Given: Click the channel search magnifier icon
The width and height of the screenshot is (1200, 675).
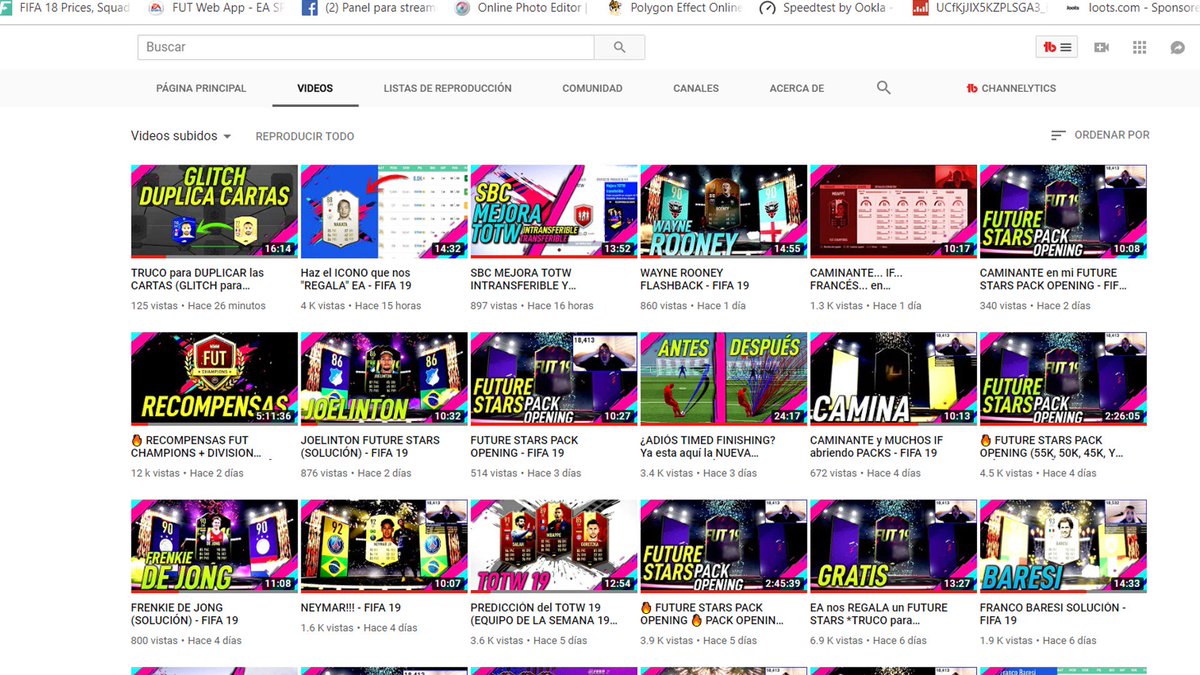Looking at the screenshot, I should coord(883,88).
